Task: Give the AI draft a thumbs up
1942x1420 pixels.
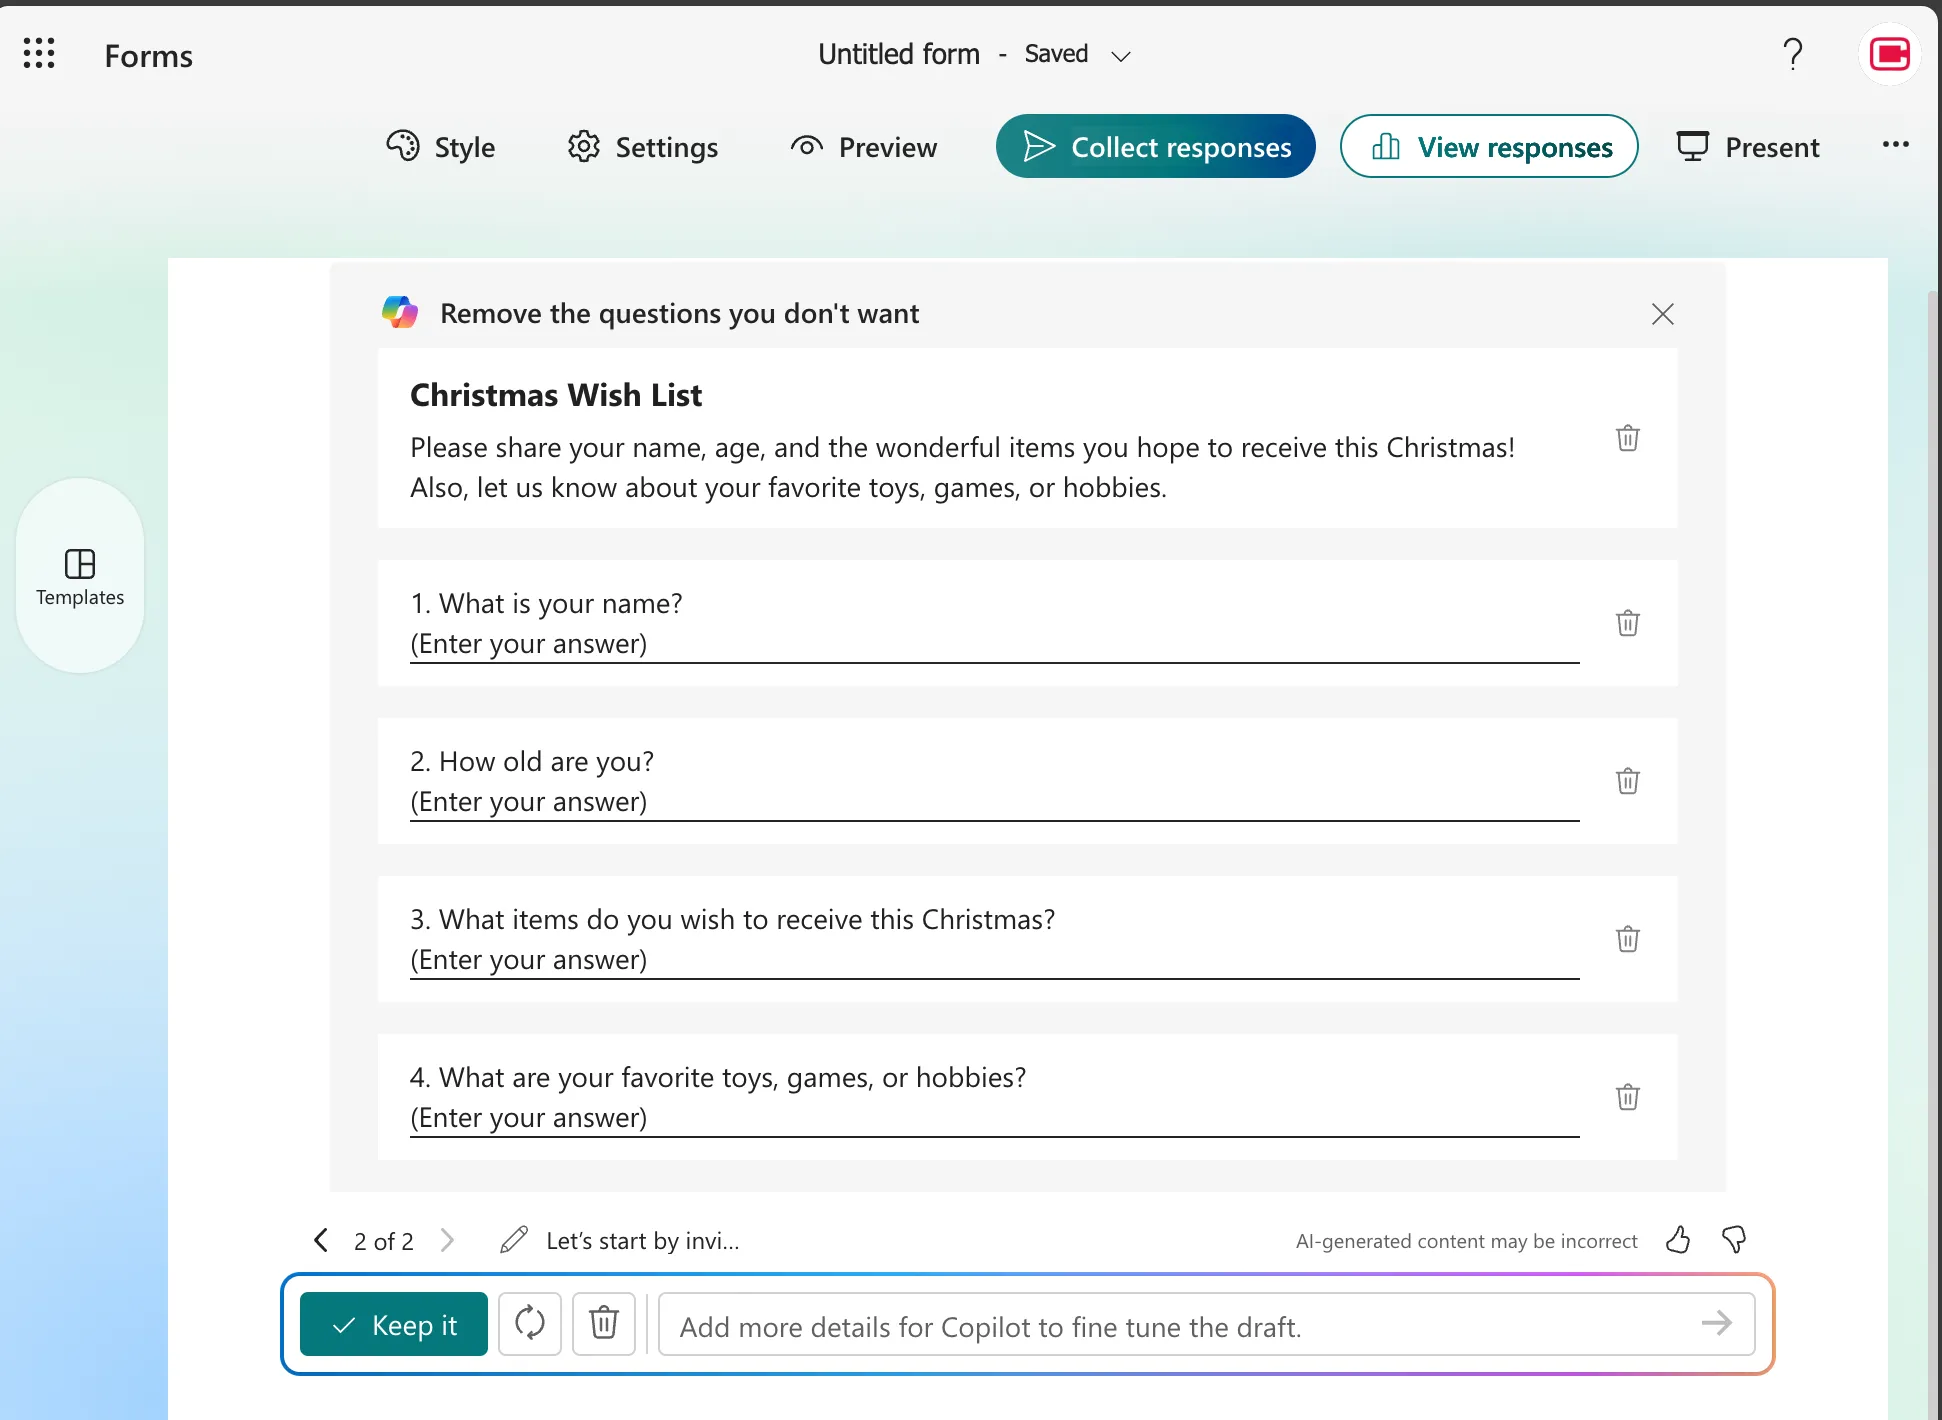Action: coord(1678,1240)
